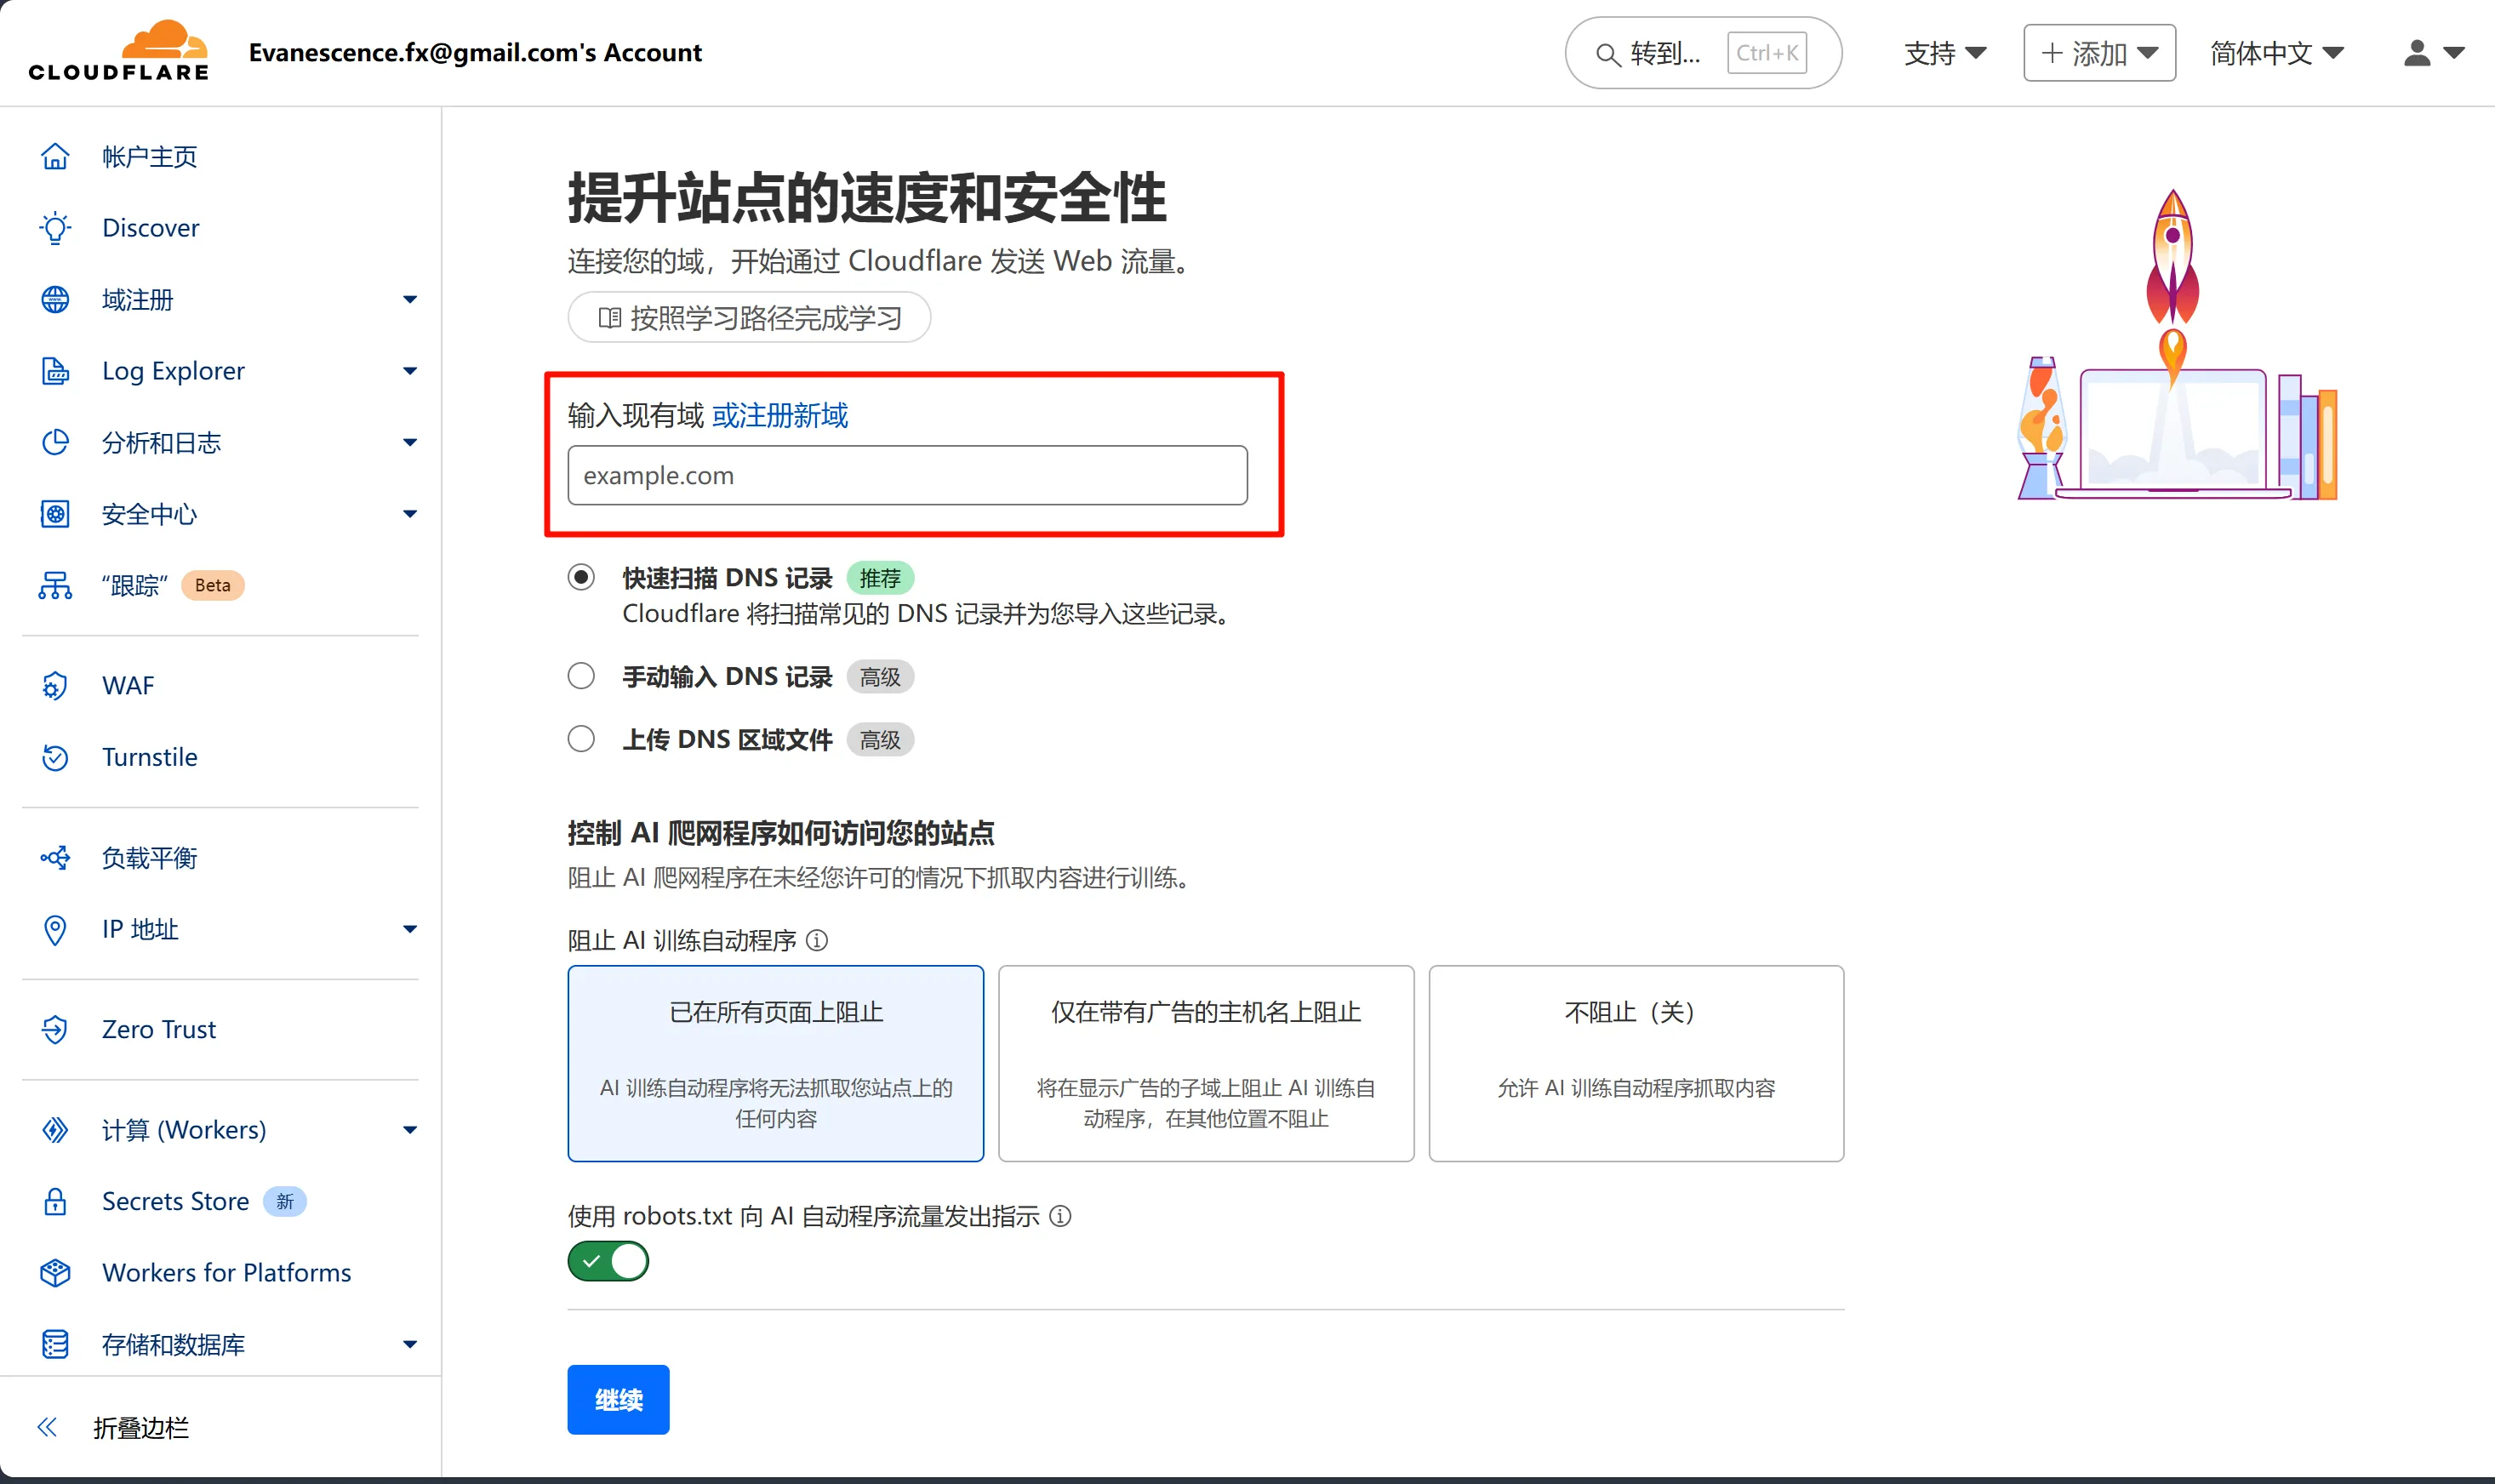Click the Workers compute icon
The image size is (2495, 1484).
(55, 1130)
